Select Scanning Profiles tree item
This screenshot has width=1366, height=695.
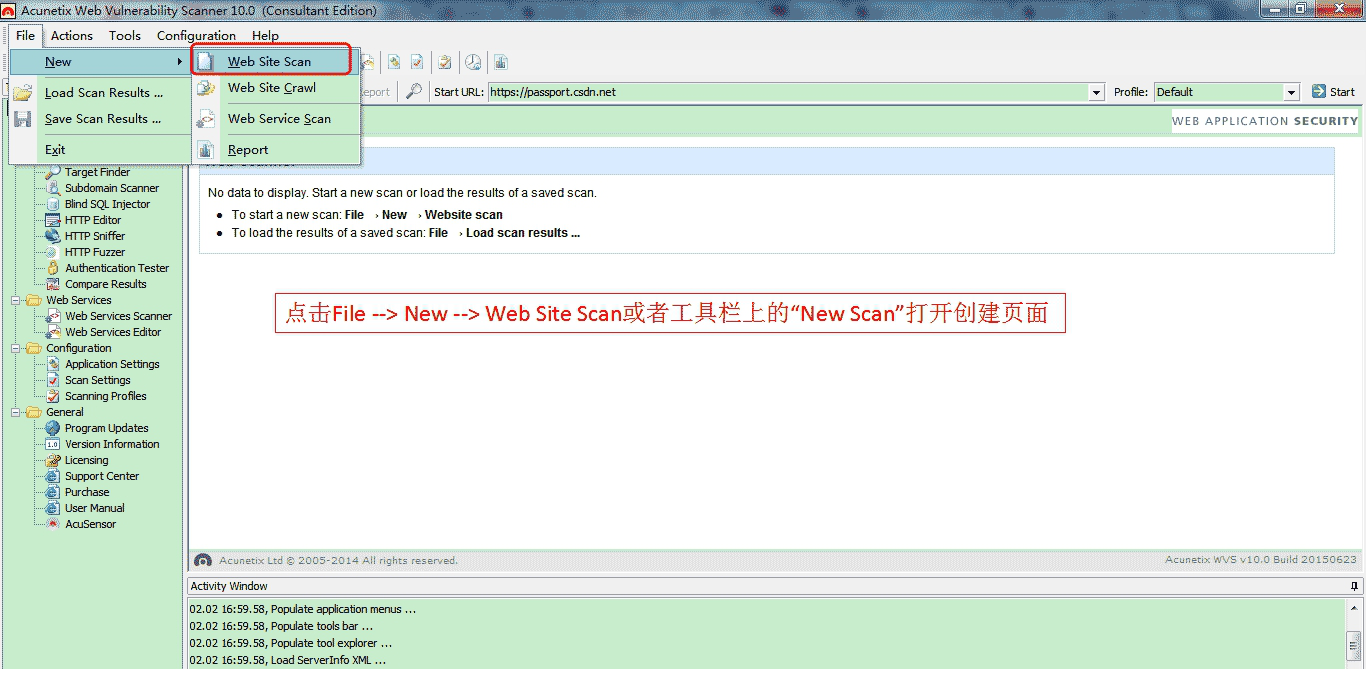tap(106, 396)
